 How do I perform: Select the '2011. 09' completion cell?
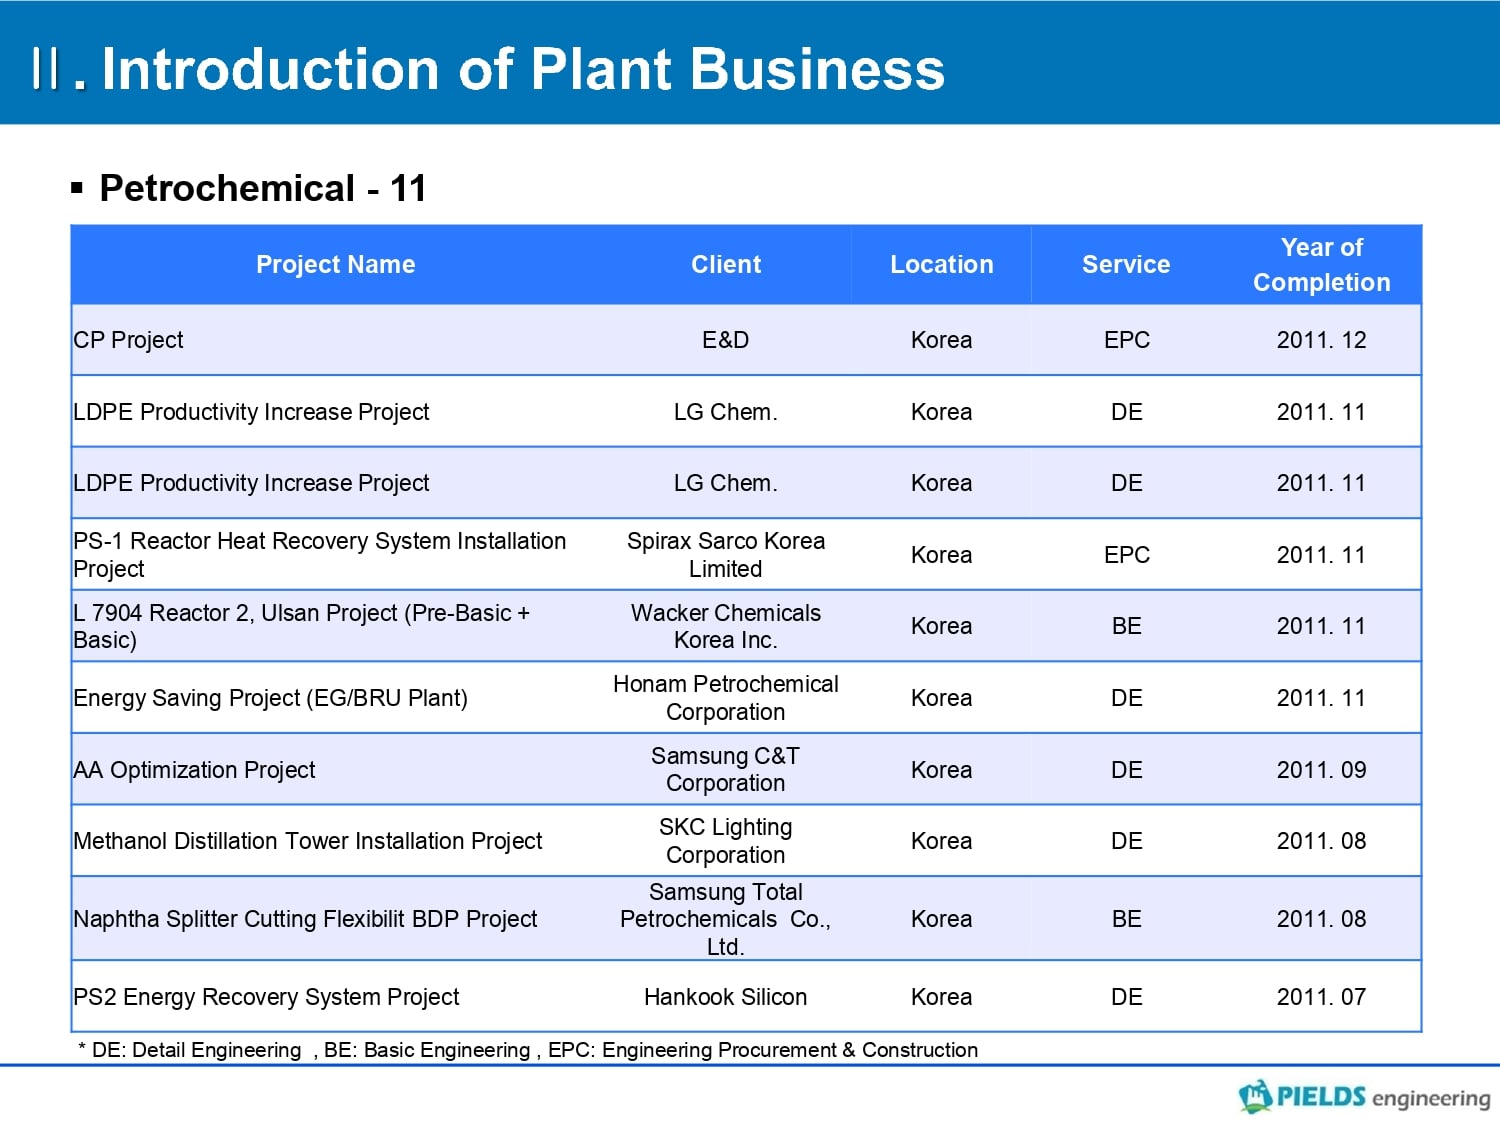tap(1322, 770)
